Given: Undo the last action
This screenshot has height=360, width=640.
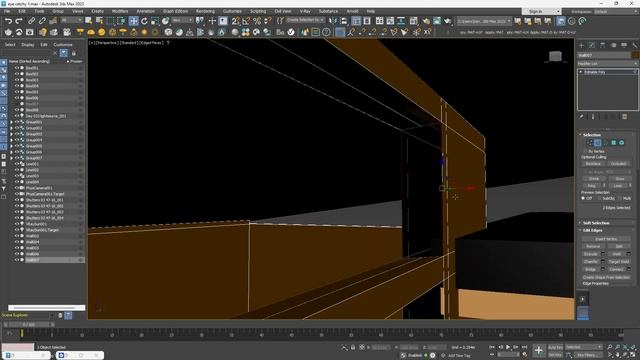Looking at the screenshot, I should 8,21.
